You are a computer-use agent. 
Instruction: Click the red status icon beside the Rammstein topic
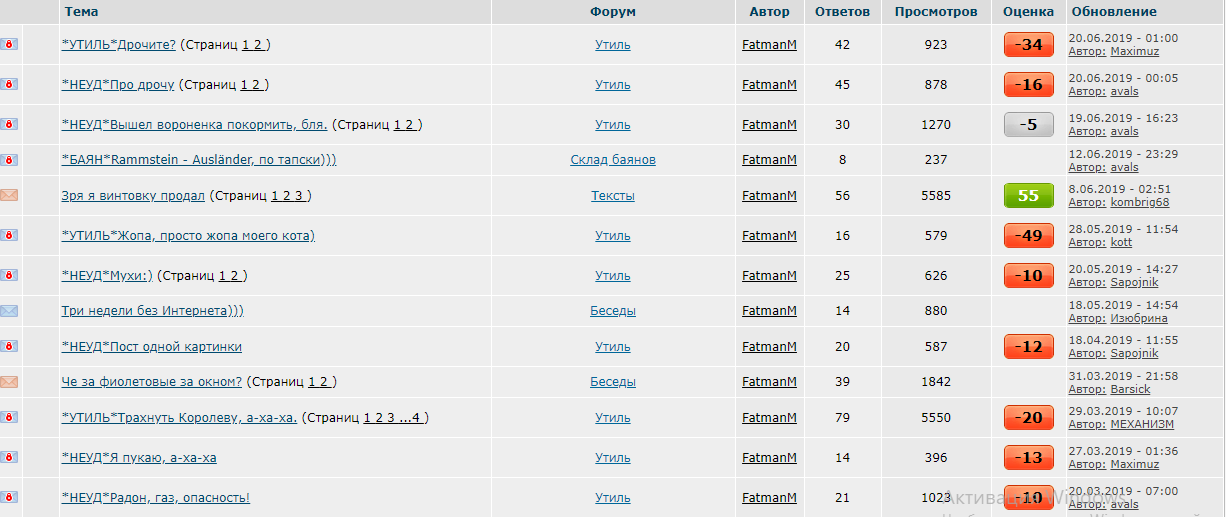[x=9, y=160]
